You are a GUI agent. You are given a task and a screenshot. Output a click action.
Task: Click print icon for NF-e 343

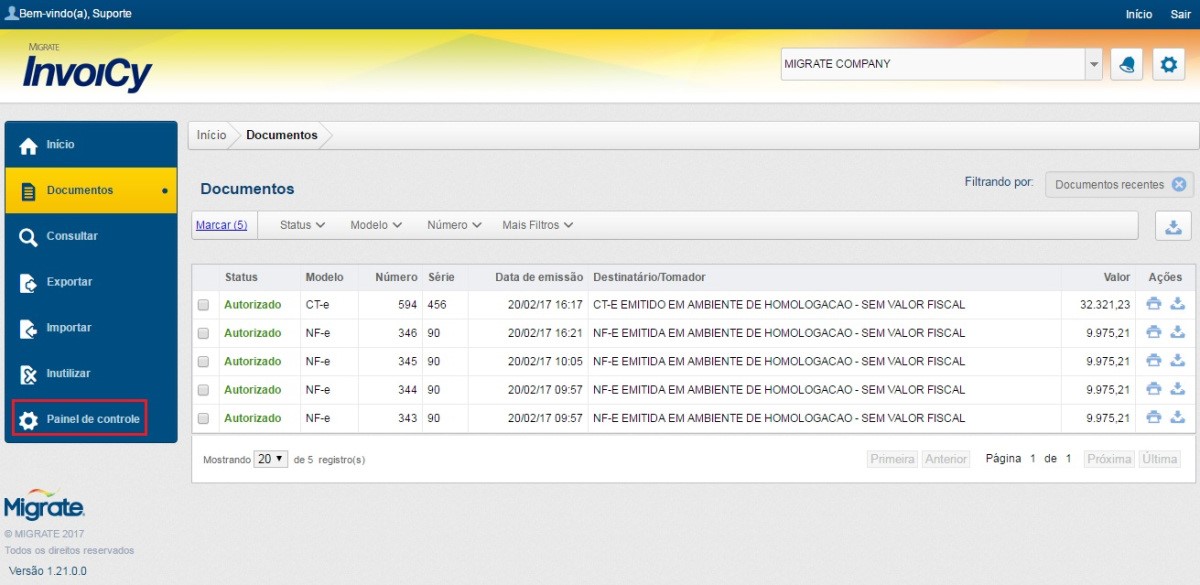[1154, 417]
